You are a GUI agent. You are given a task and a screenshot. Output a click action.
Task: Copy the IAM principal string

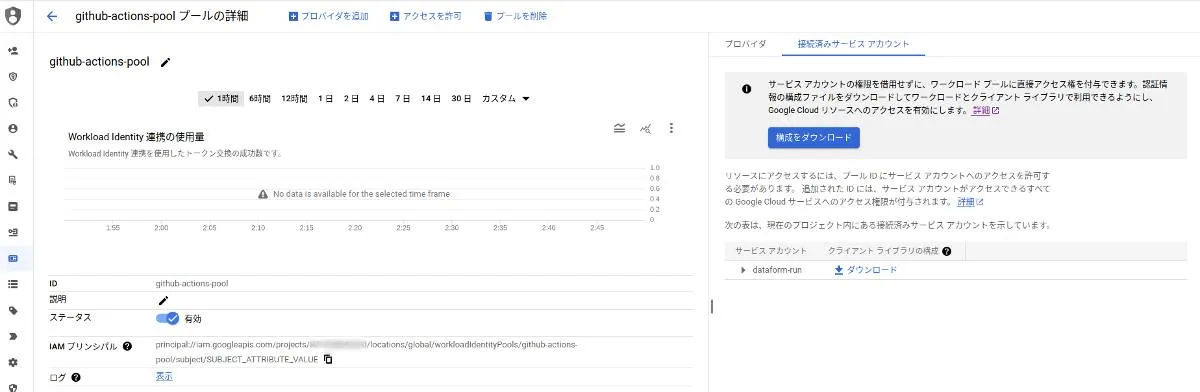(x=327, y=359)
